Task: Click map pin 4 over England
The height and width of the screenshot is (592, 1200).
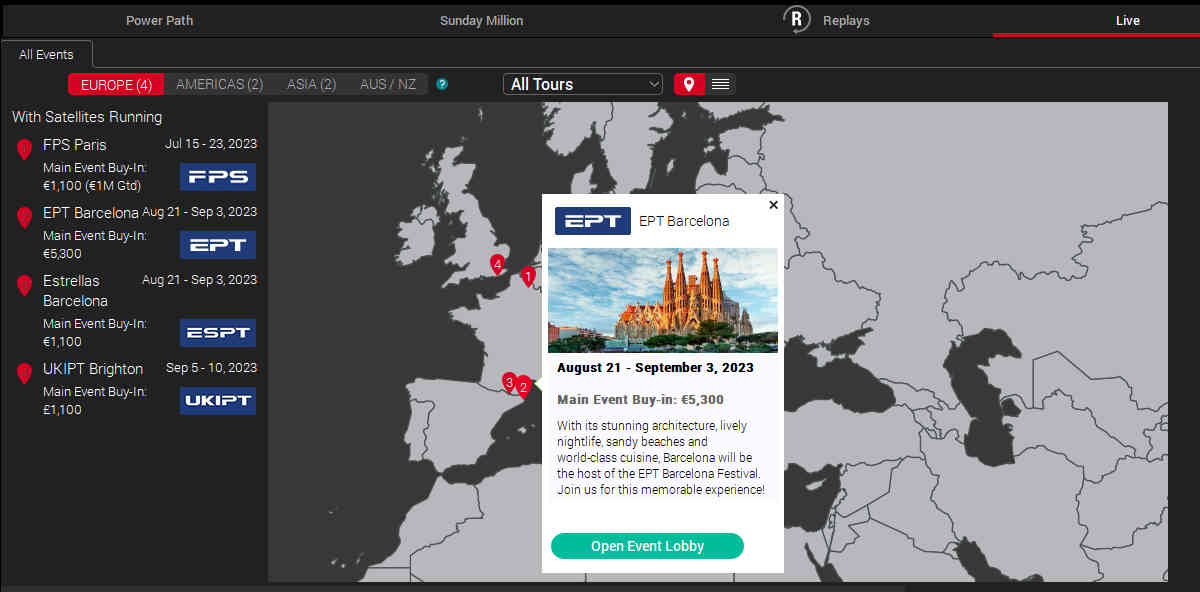Action: [497, 264]
